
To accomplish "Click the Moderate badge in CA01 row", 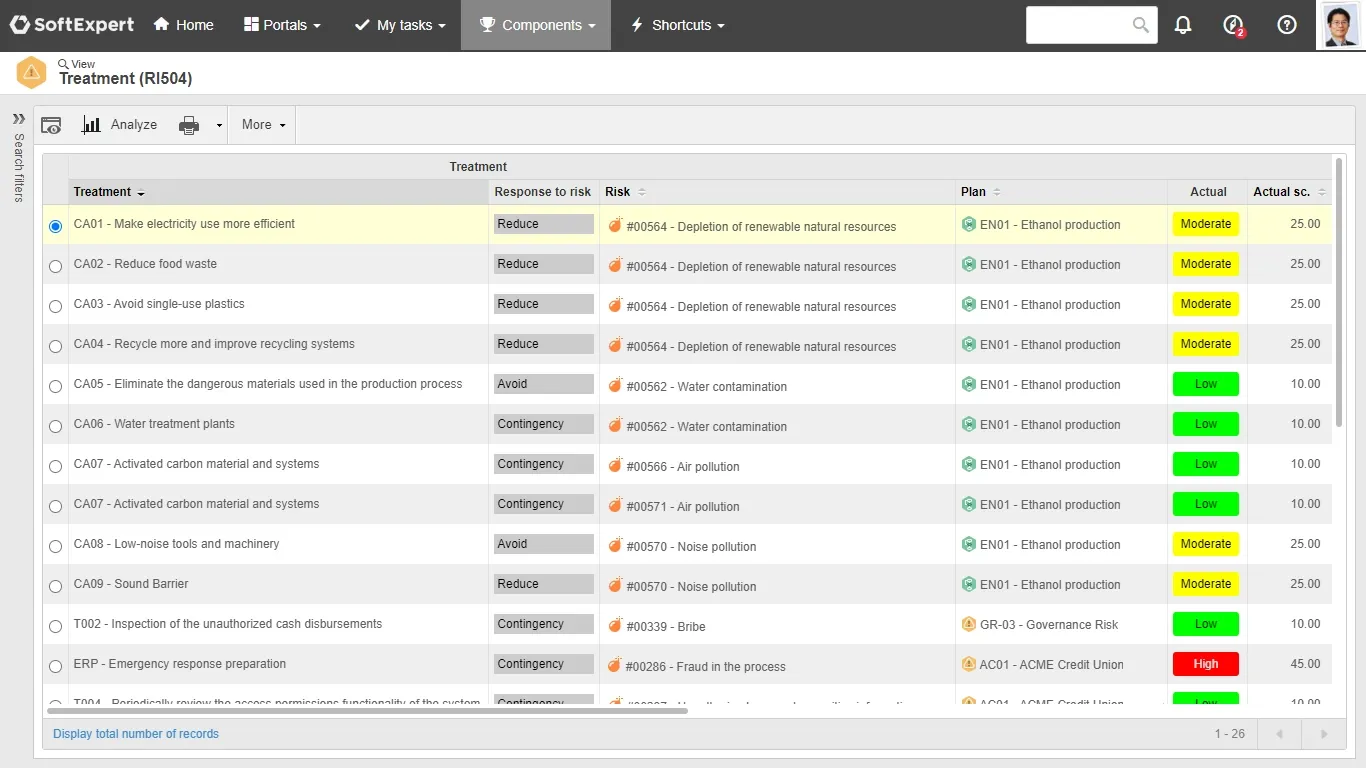I will click(1205, 224).
